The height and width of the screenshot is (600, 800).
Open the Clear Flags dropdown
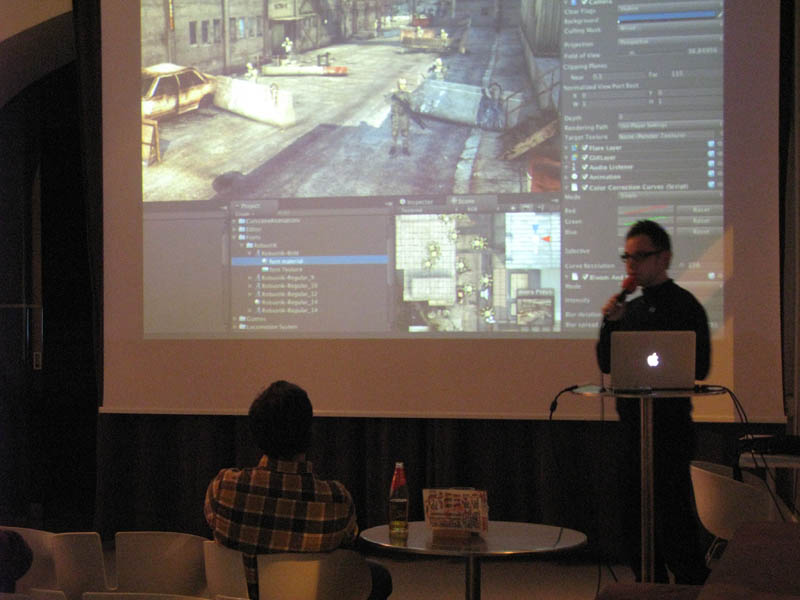pos(669,8)
